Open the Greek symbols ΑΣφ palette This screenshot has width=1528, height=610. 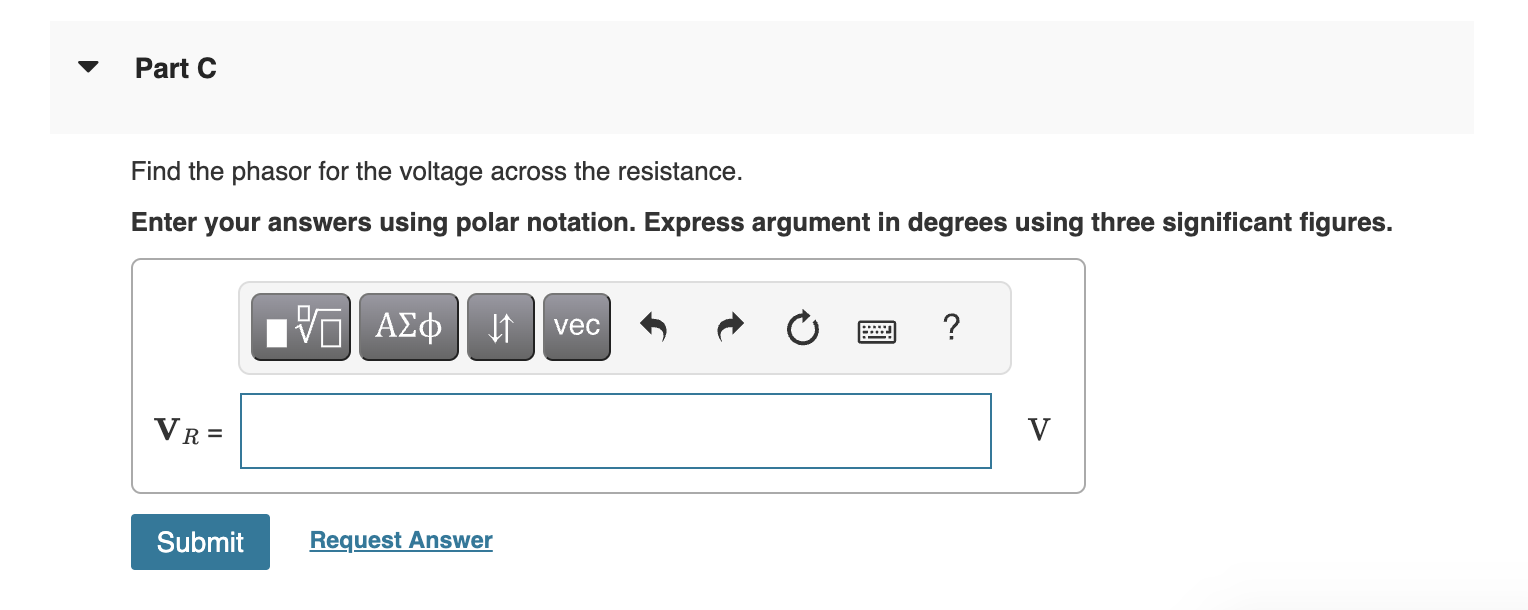coord(408,326)
